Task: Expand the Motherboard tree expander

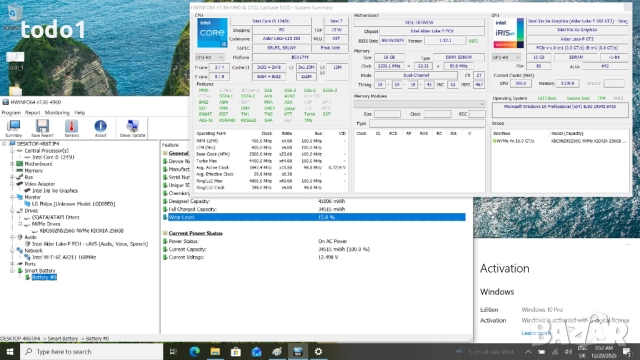Action: [12, 164]
